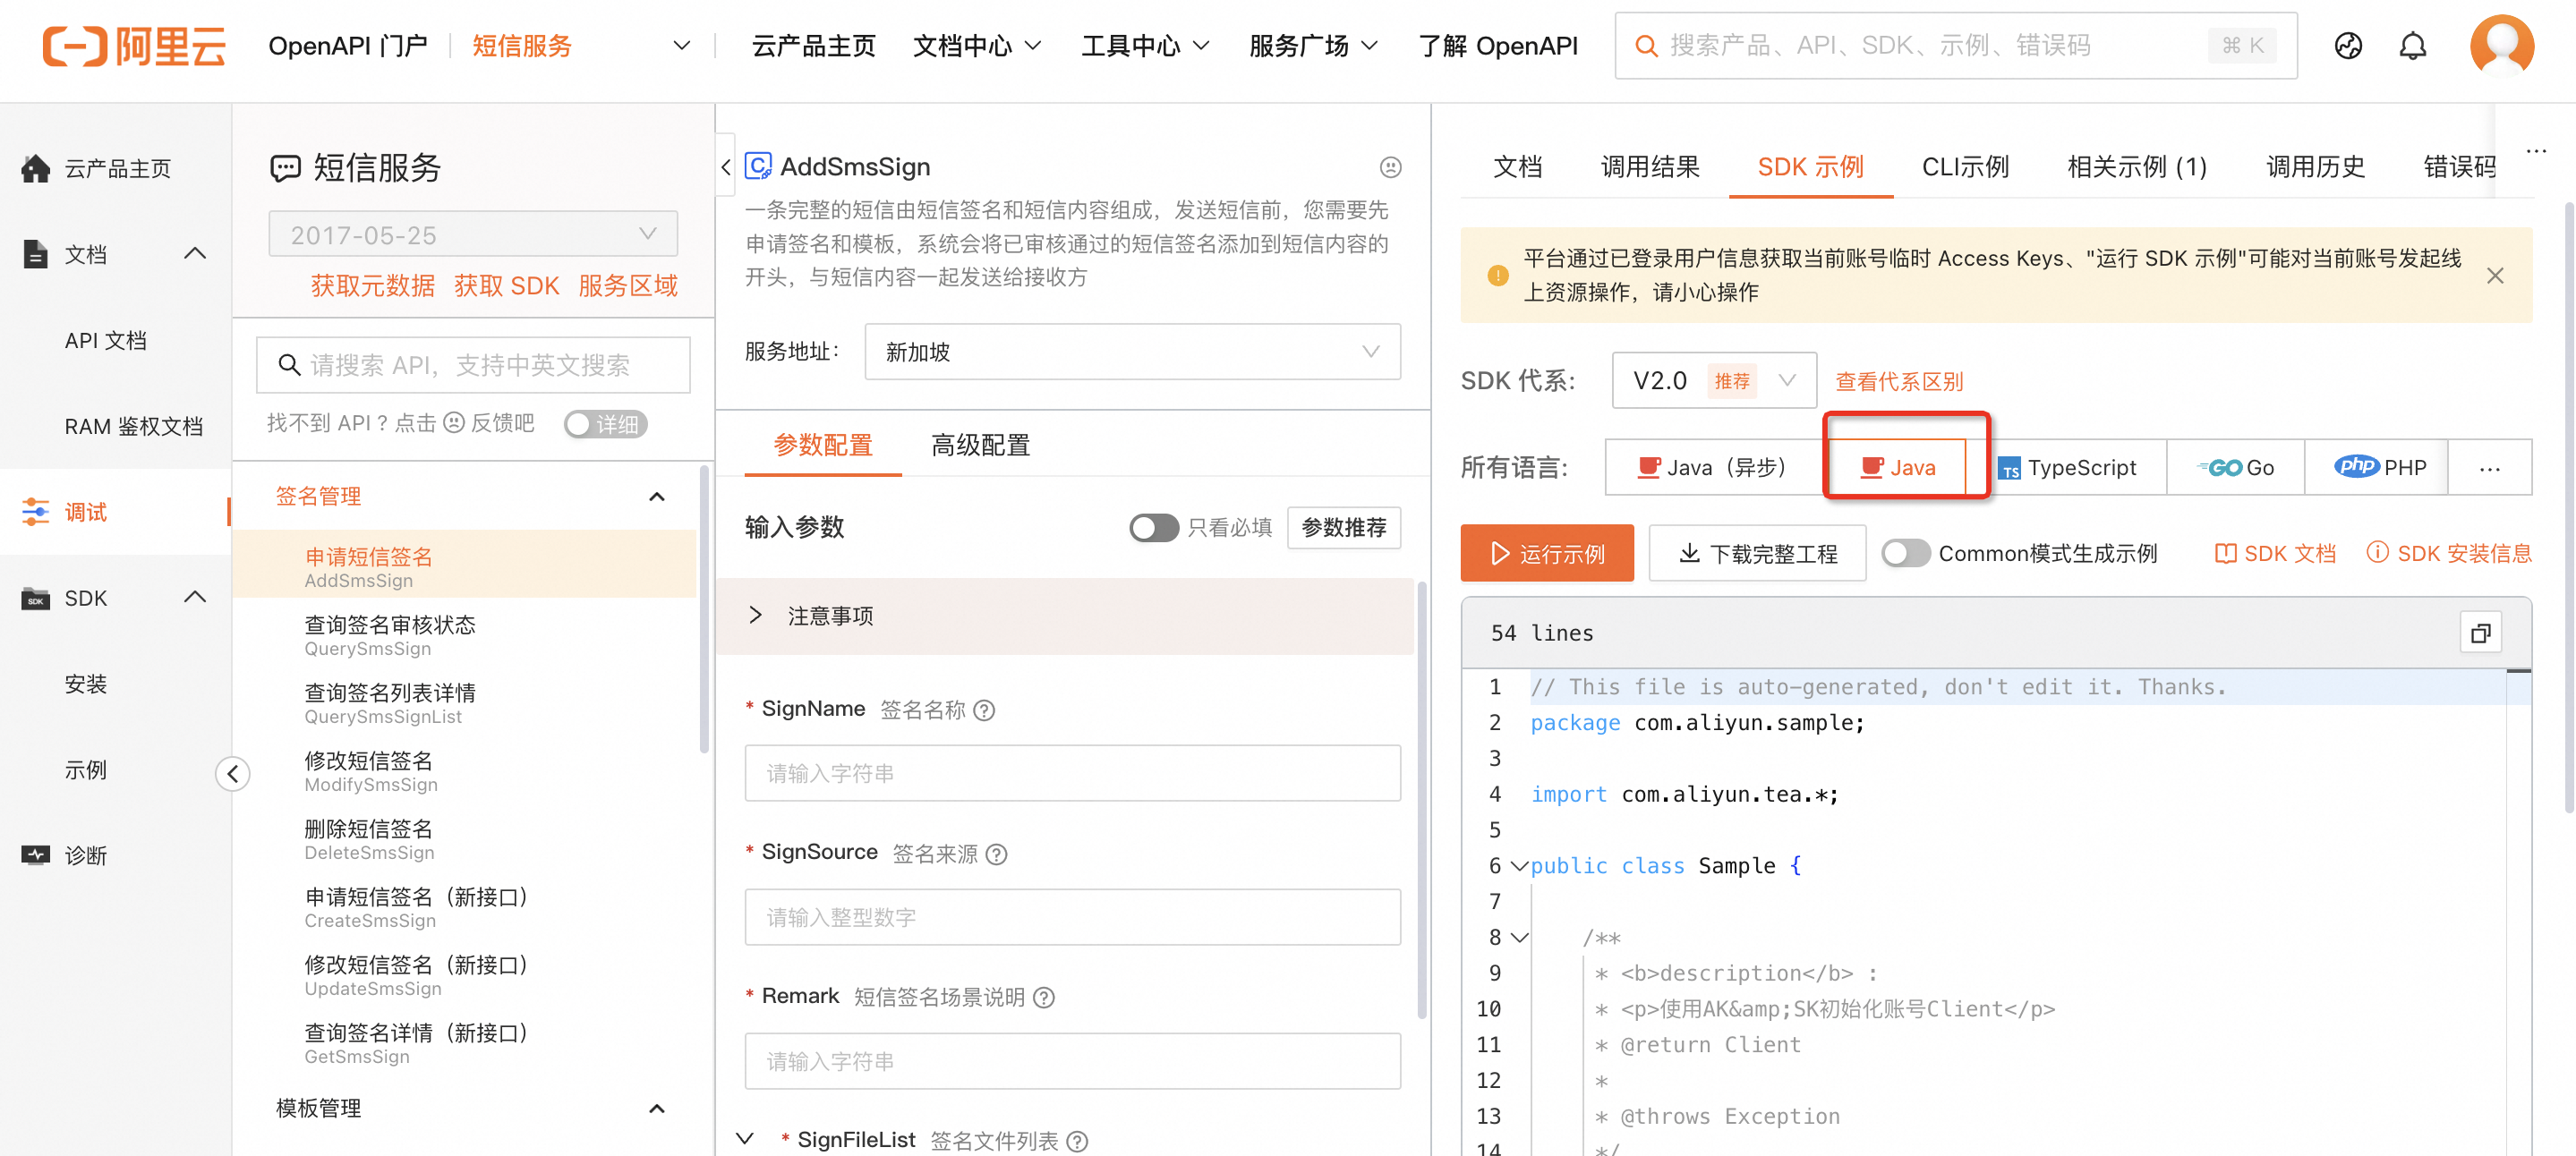
Task: Select PHP language option
Action: coord(2377,467)
